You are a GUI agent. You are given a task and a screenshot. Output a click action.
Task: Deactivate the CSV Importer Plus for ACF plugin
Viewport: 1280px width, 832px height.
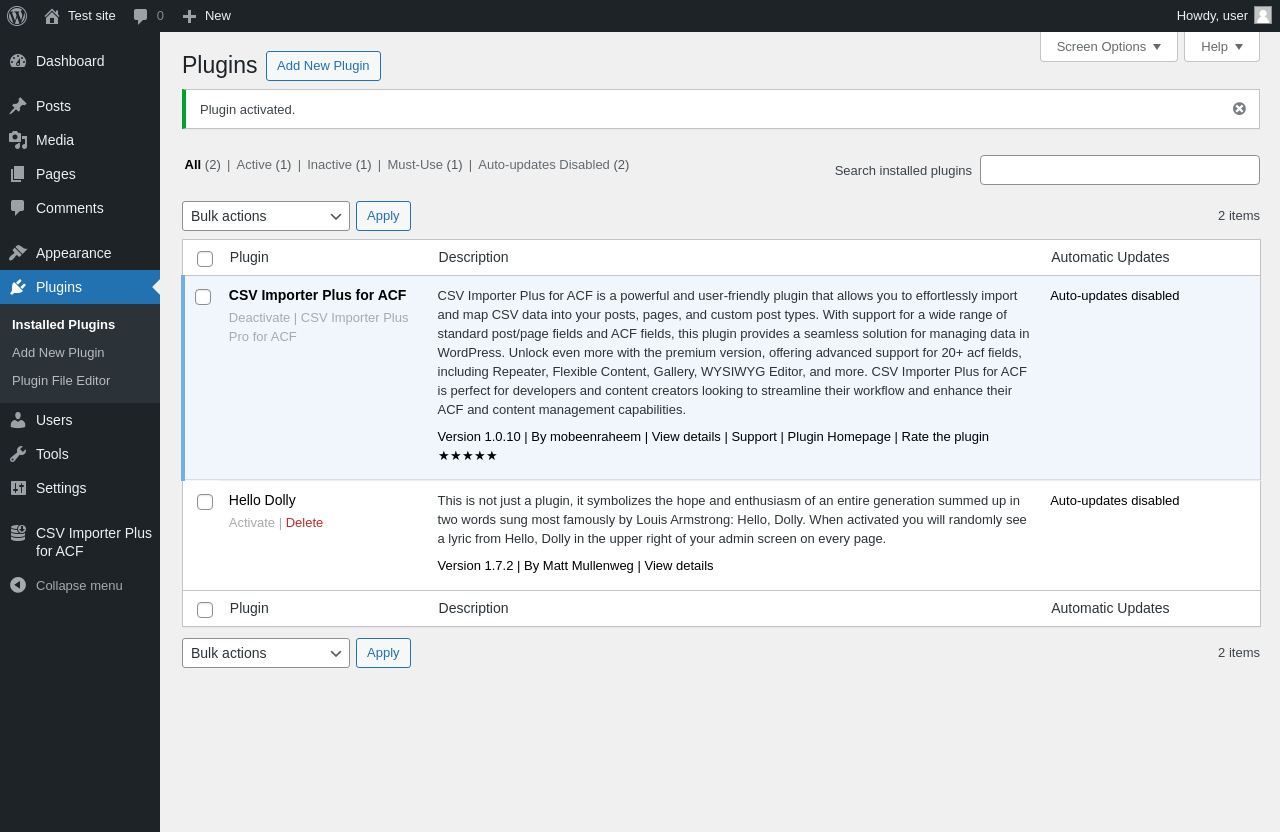tap(259, 318)
